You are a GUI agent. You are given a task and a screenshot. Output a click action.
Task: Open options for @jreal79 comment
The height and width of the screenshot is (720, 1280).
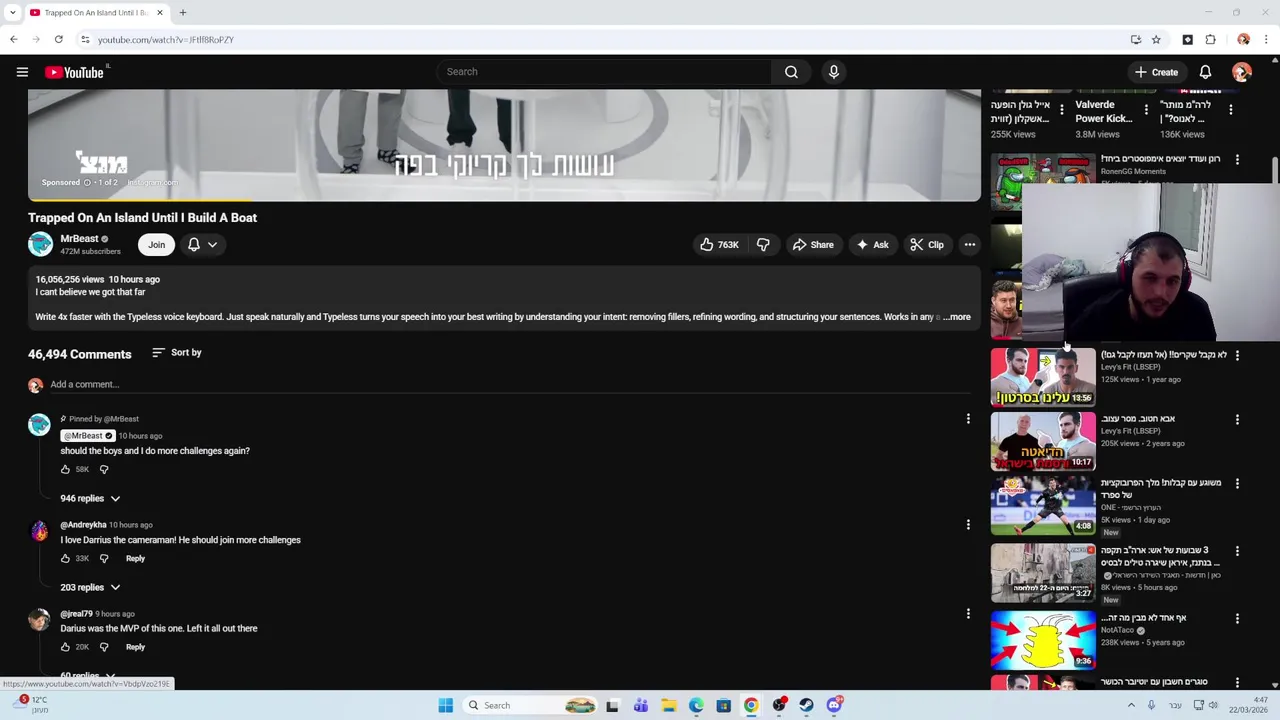(x=968, y=613)
